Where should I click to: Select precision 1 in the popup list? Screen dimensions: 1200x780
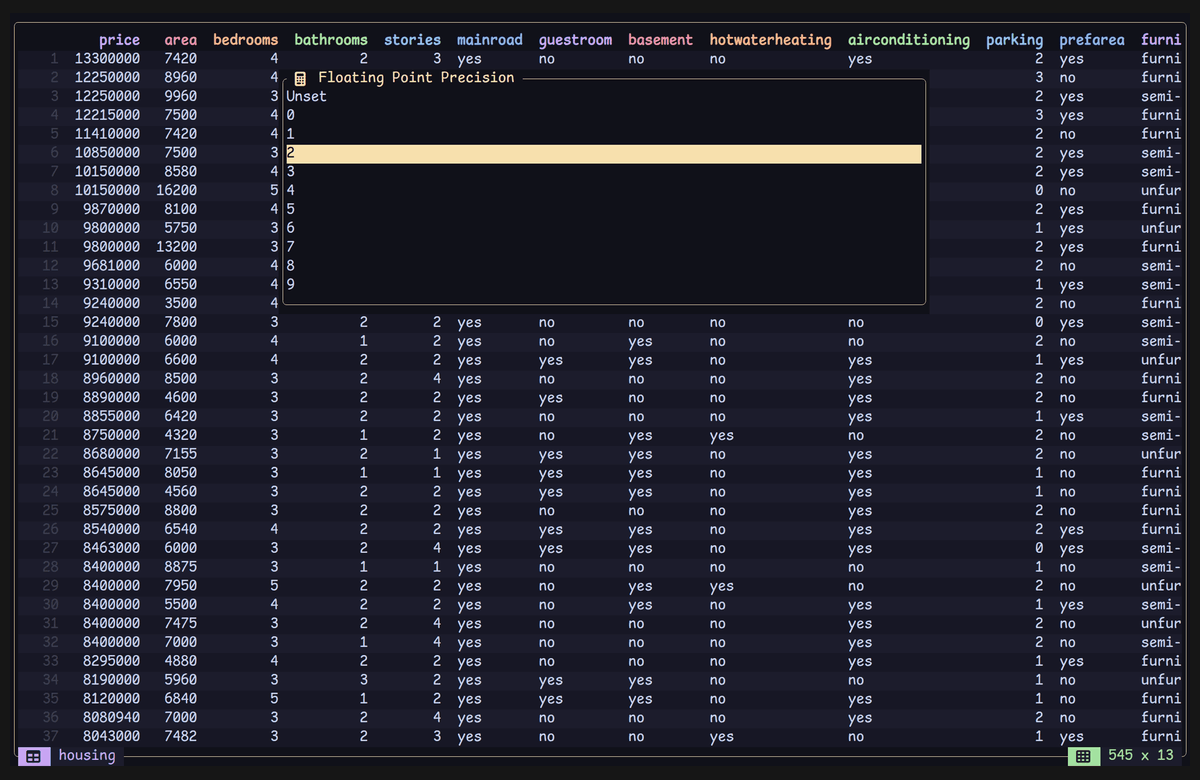(604, 134)
